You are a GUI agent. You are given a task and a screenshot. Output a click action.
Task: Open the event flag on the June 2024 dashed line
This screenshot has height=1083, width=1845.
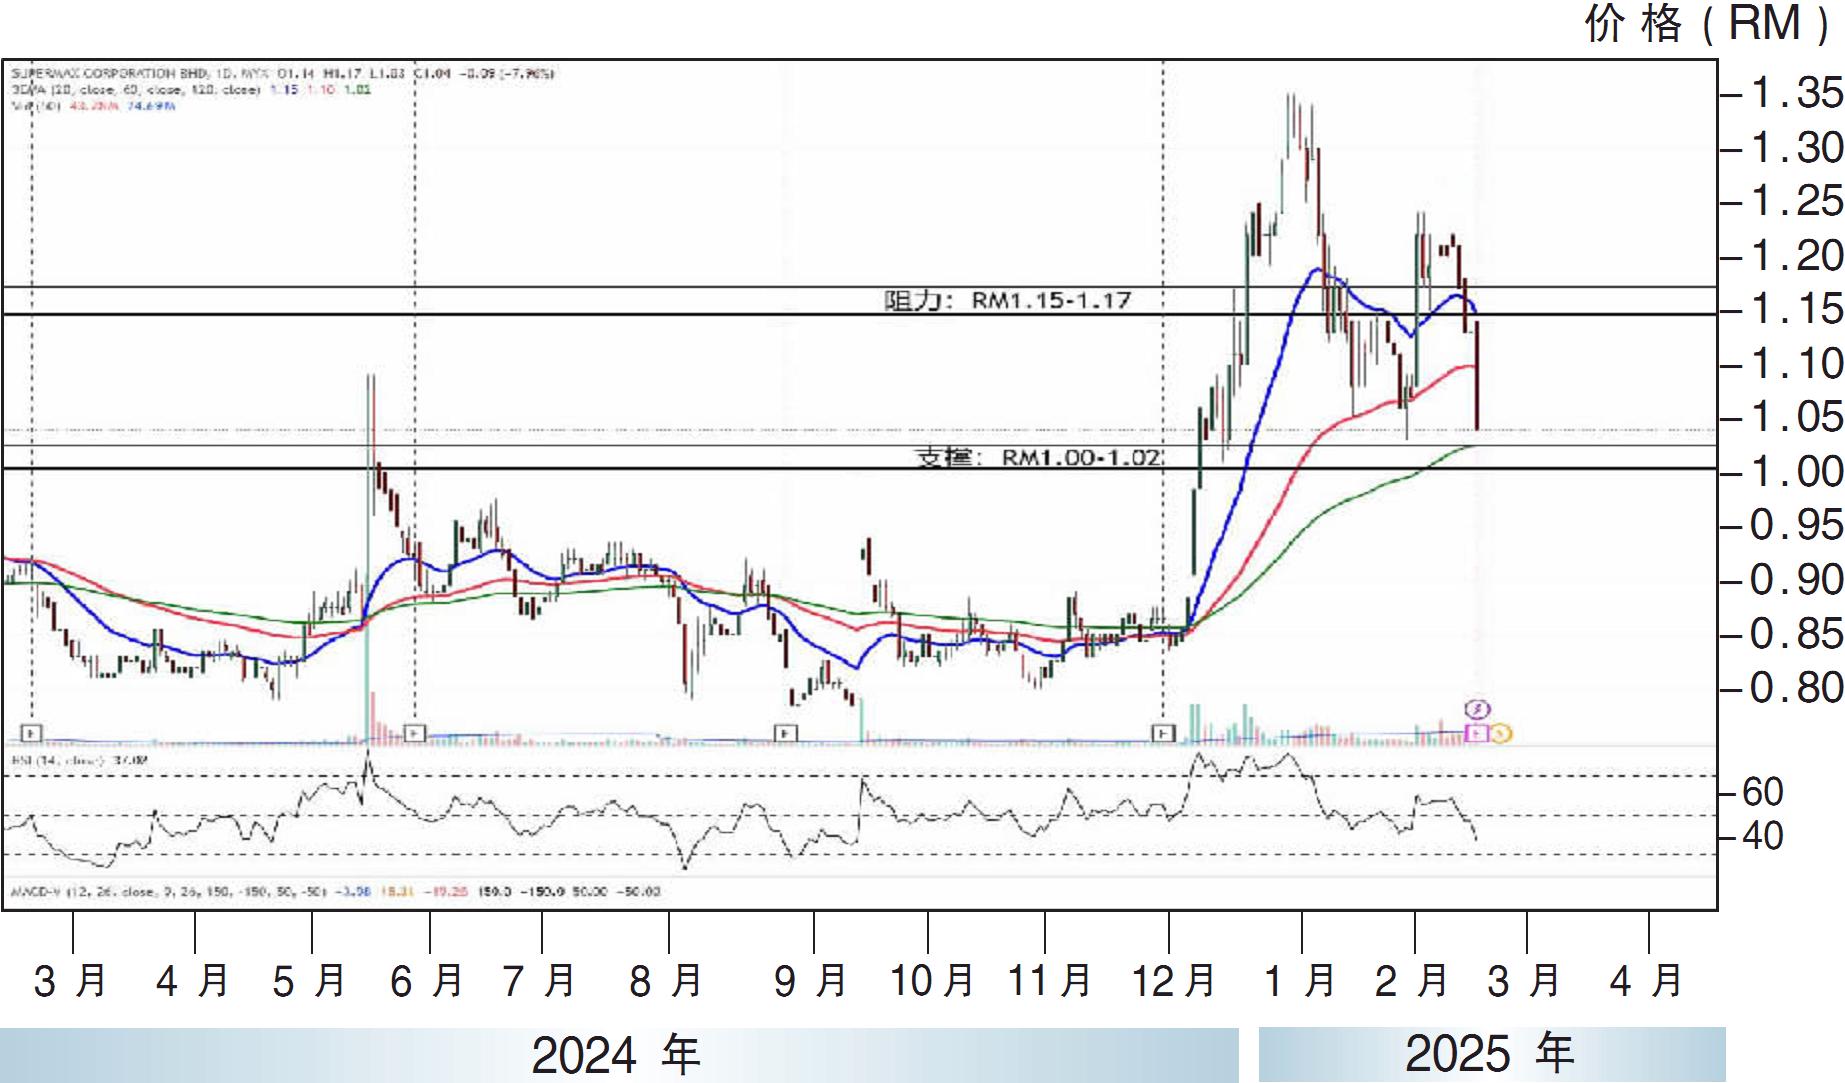(414, 733)
